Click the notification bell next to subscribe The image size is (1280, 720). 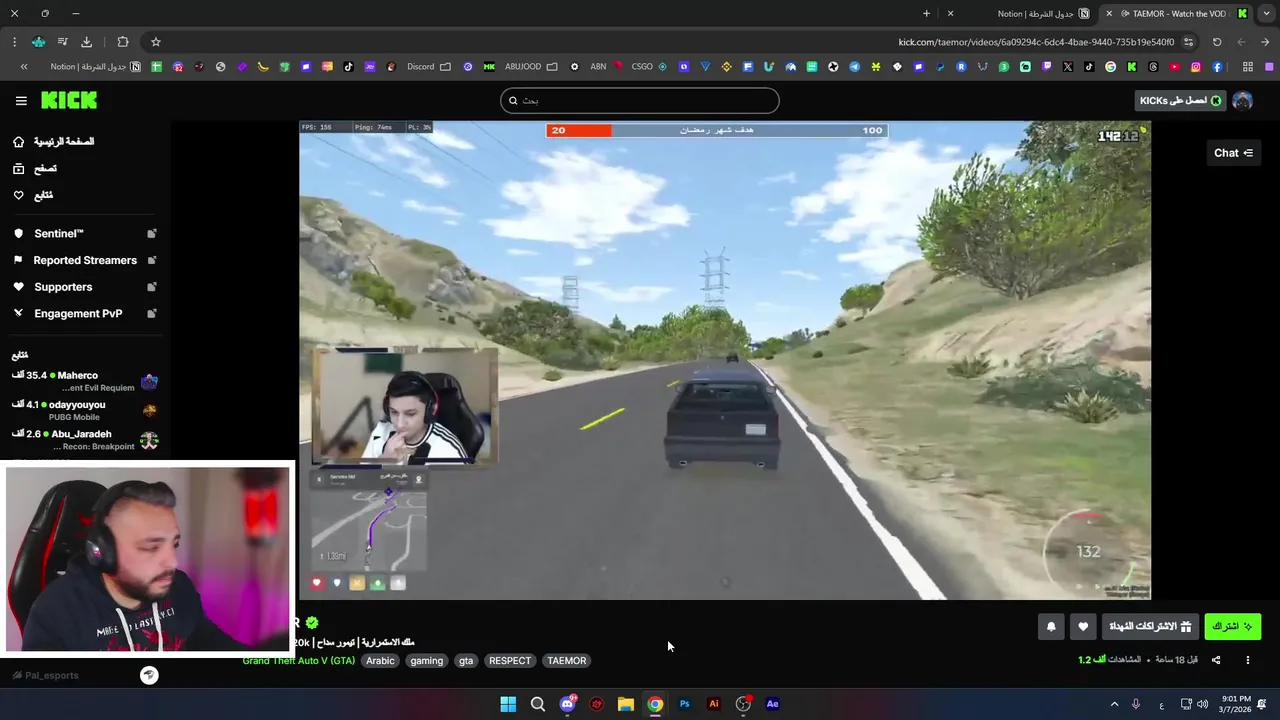[x=1051, y=627]
